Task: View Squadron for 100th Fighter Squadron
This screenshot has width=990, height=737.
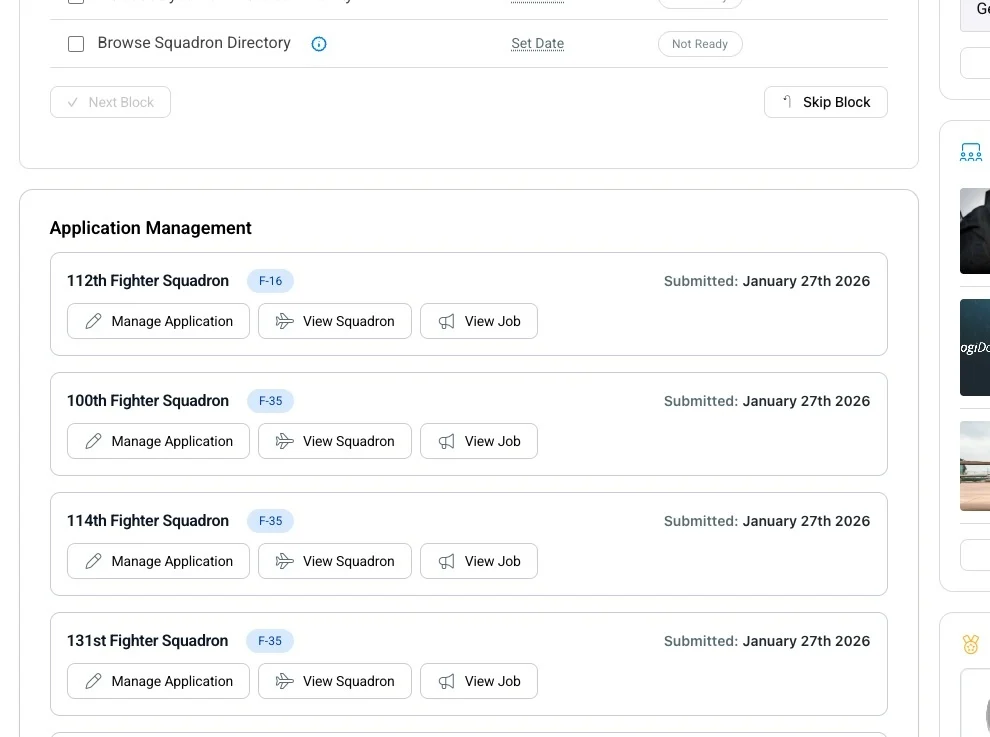Action: (x=335, y=441)
